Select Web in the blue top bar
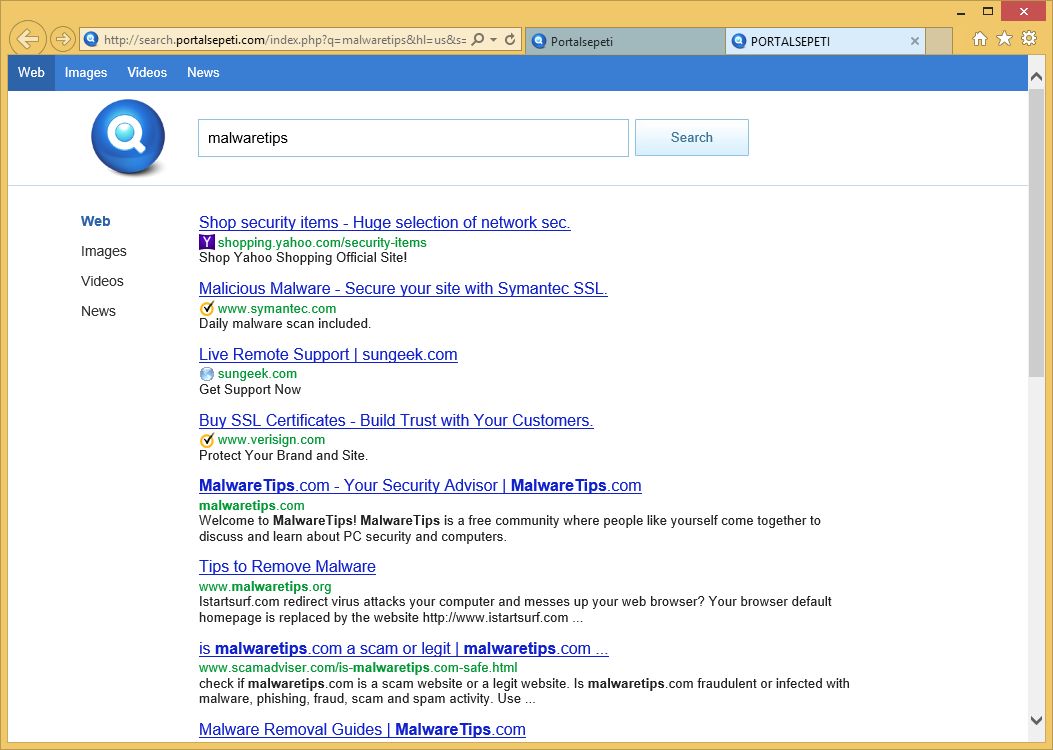This screenshot has width=1053, height=750. (32, 73)
